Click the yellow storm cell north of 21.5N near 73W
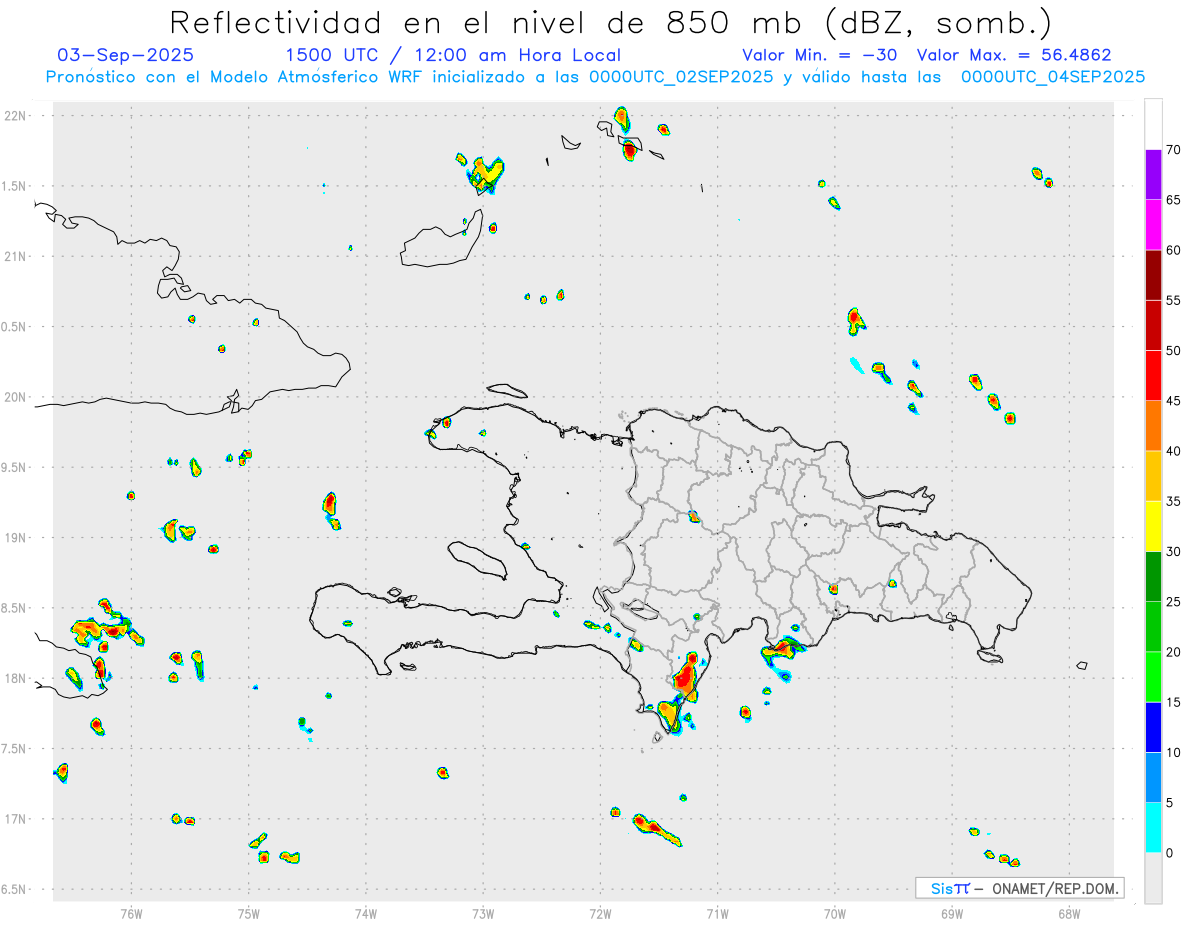This screenshot has height=927, width=1200. (x=487, y=174)
